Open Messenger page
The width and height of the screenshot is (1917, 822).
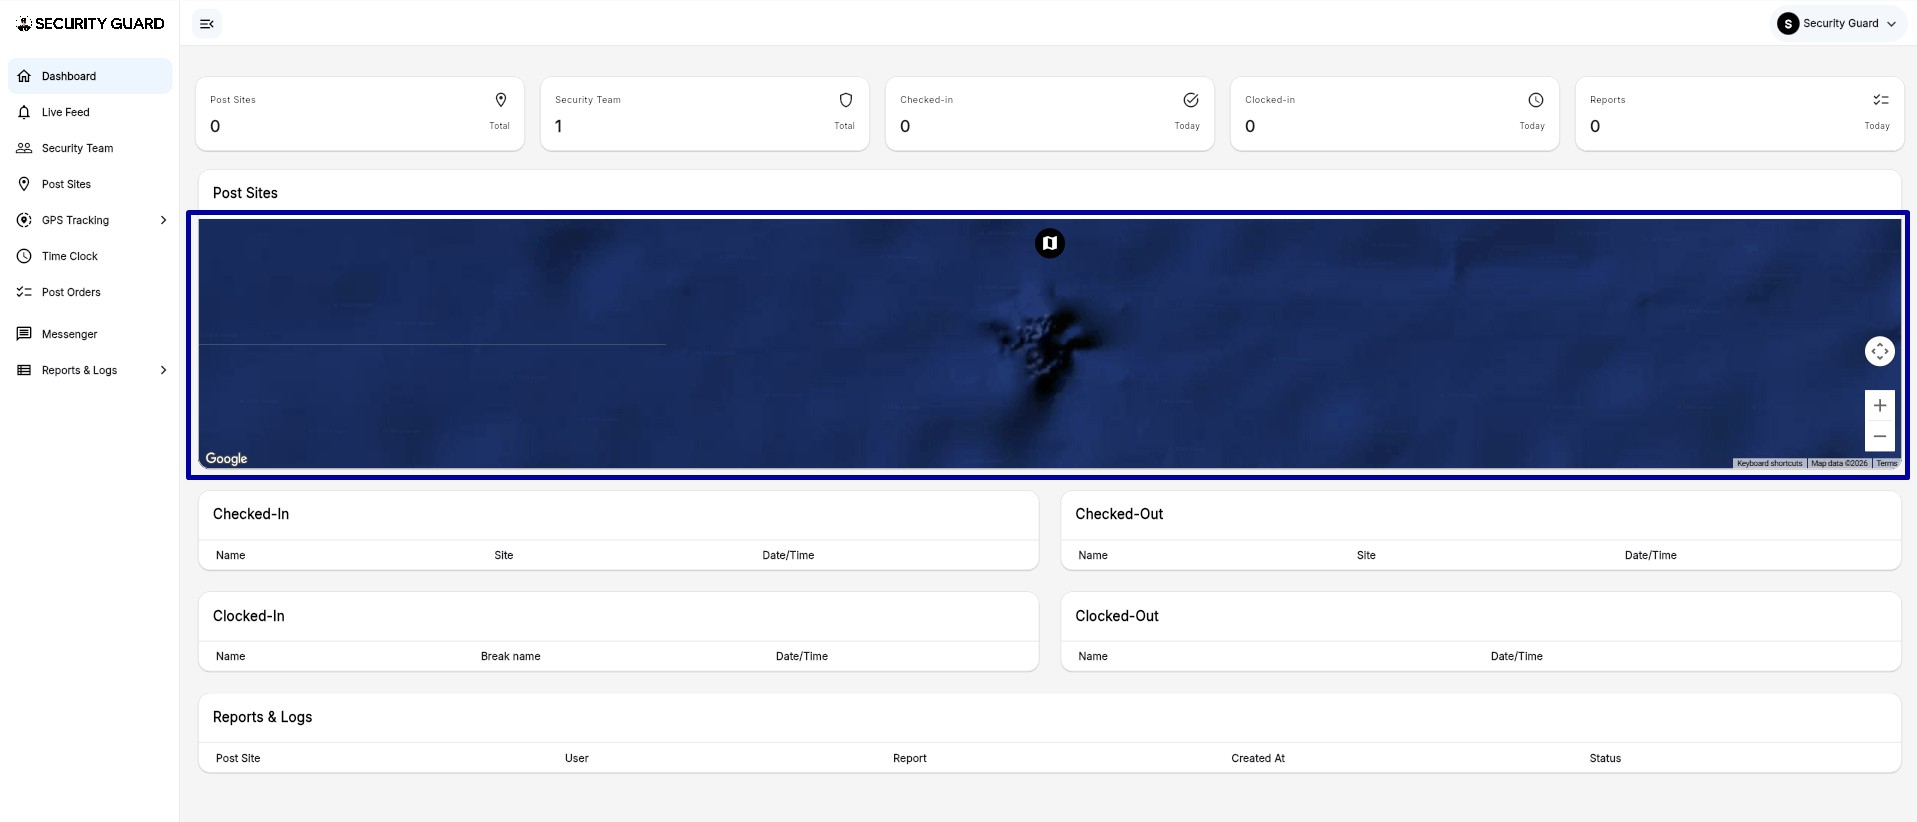(90, 334)
